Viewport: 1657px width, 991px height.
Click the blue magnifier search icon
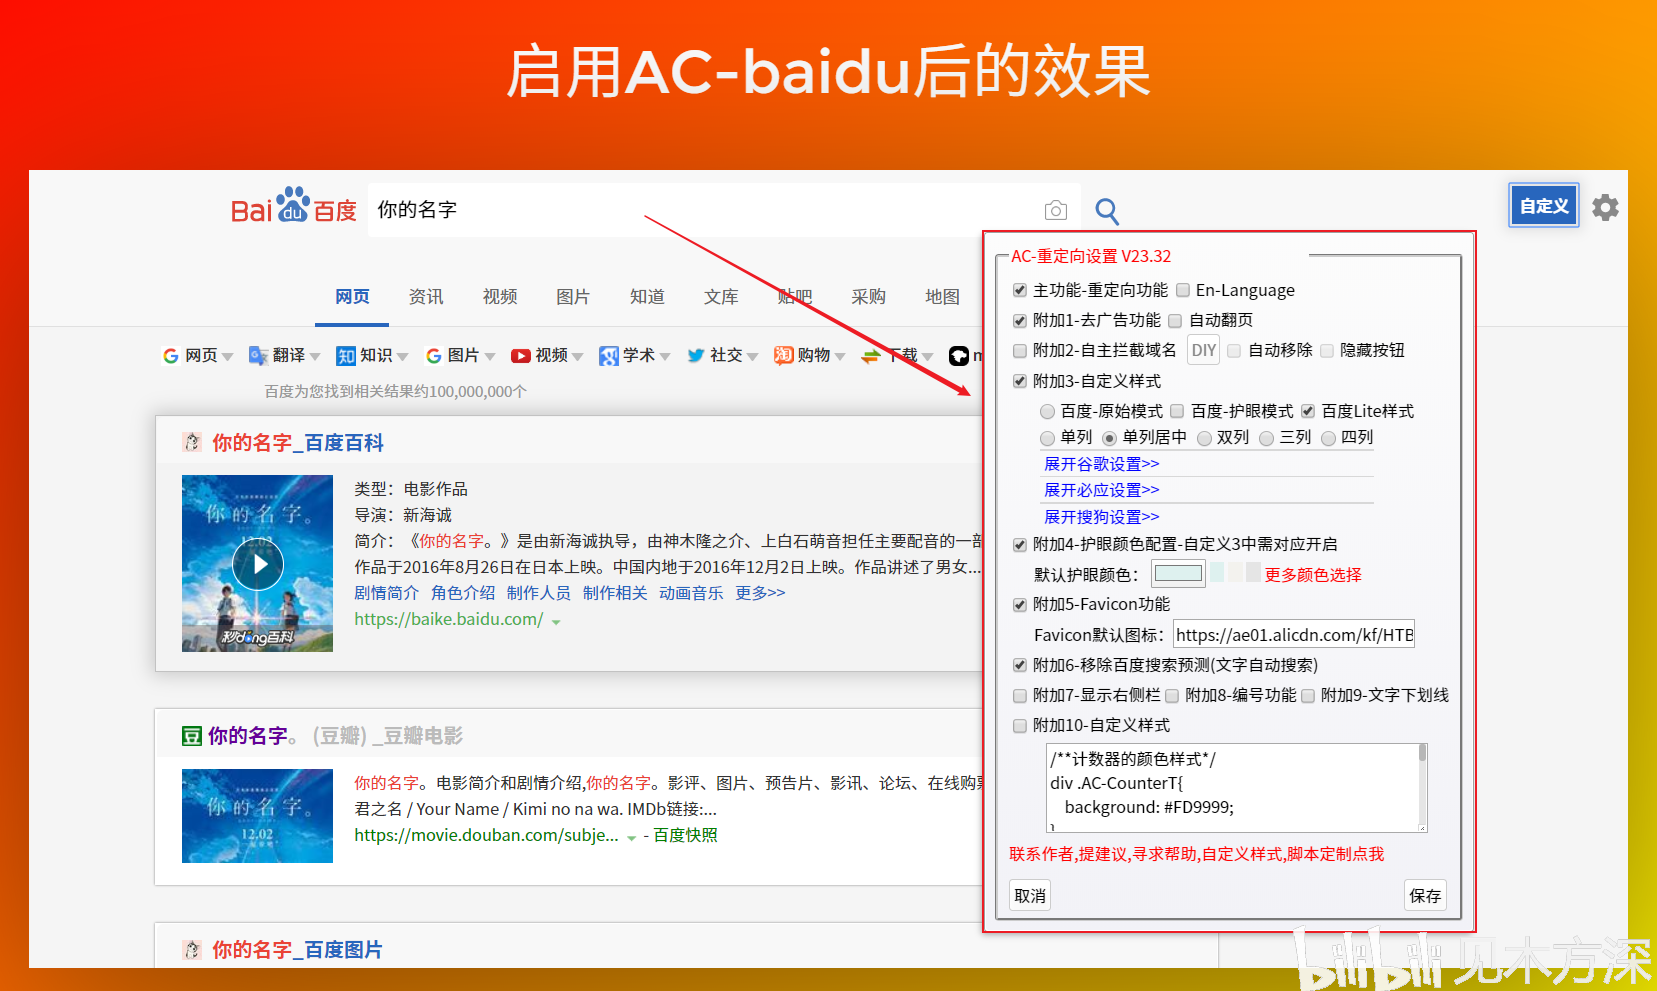point(1106,211)
